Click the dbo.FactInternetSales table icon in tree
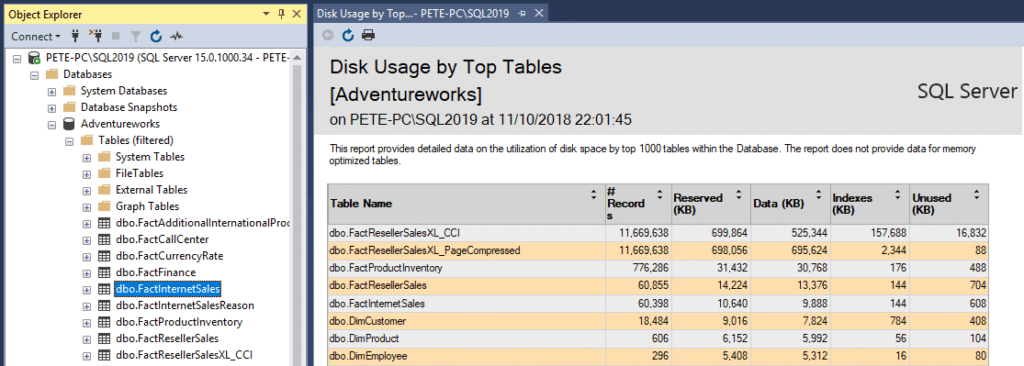1024x366 pixels. tap(103, 289)
